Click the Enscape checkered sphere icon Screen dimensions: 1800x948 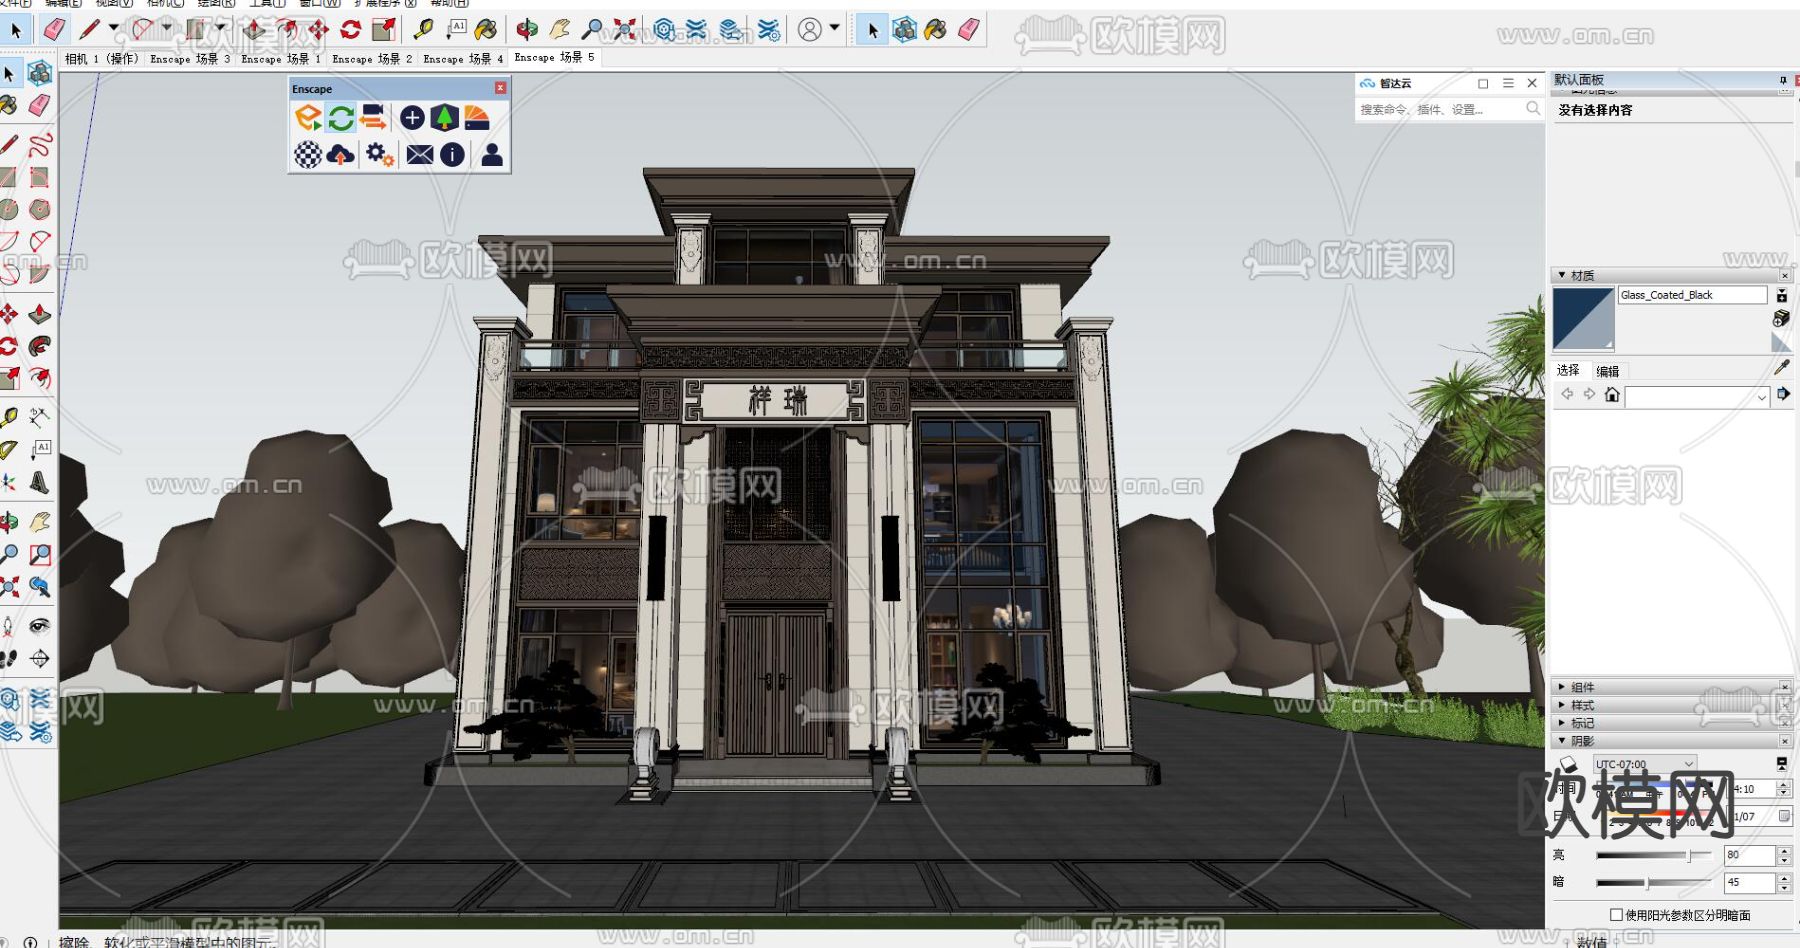coord(308,154)
